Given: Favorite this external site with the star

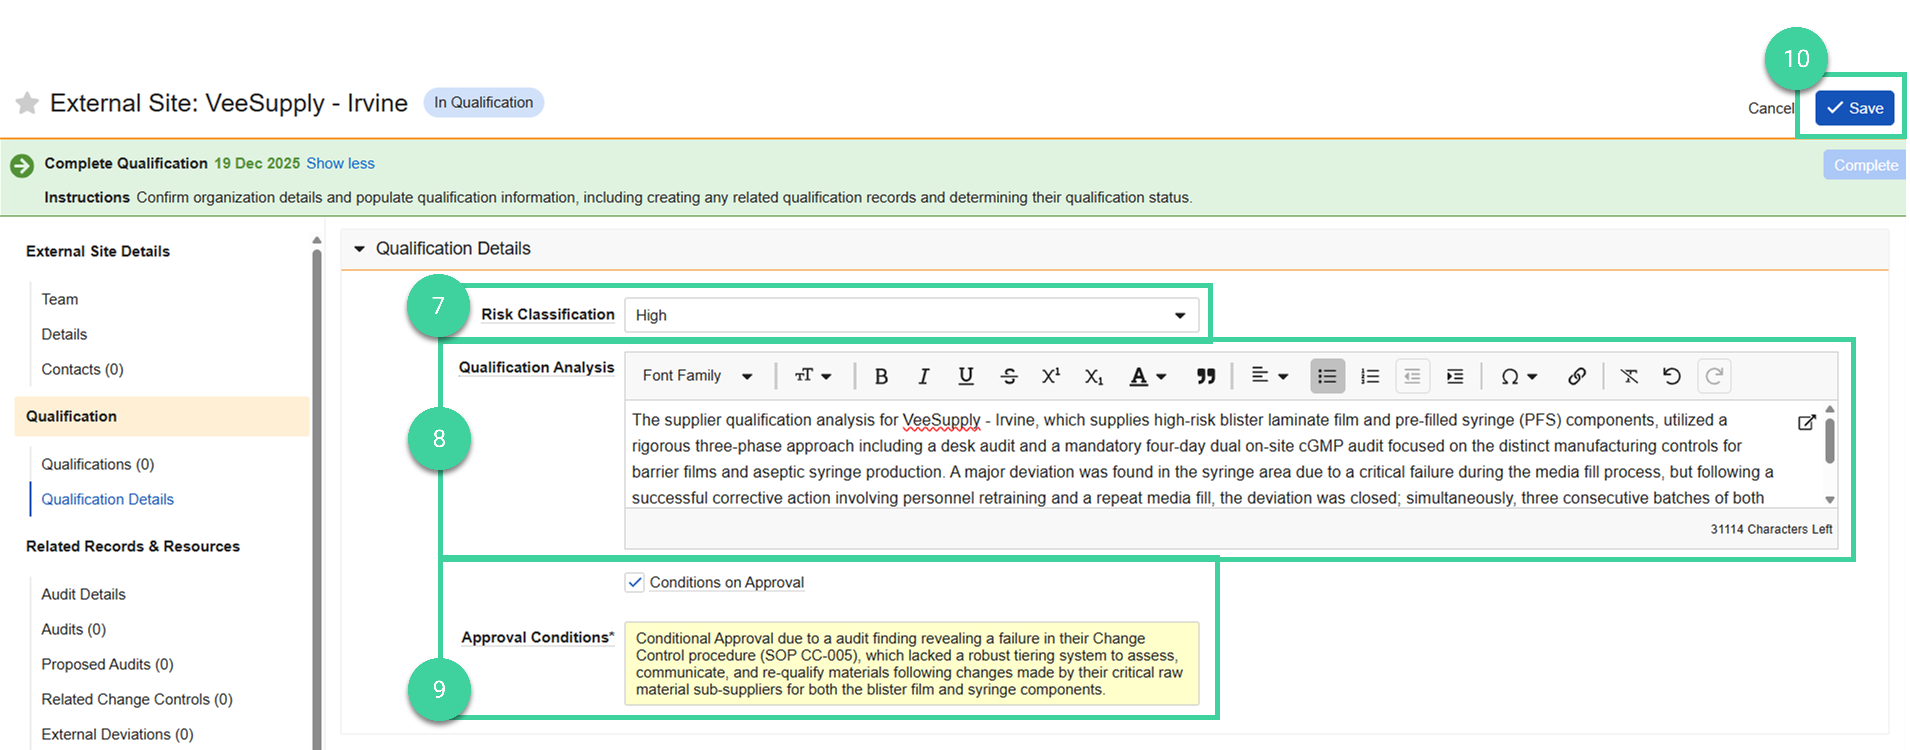Looking at the screenshot, I should tap(27, 103).
